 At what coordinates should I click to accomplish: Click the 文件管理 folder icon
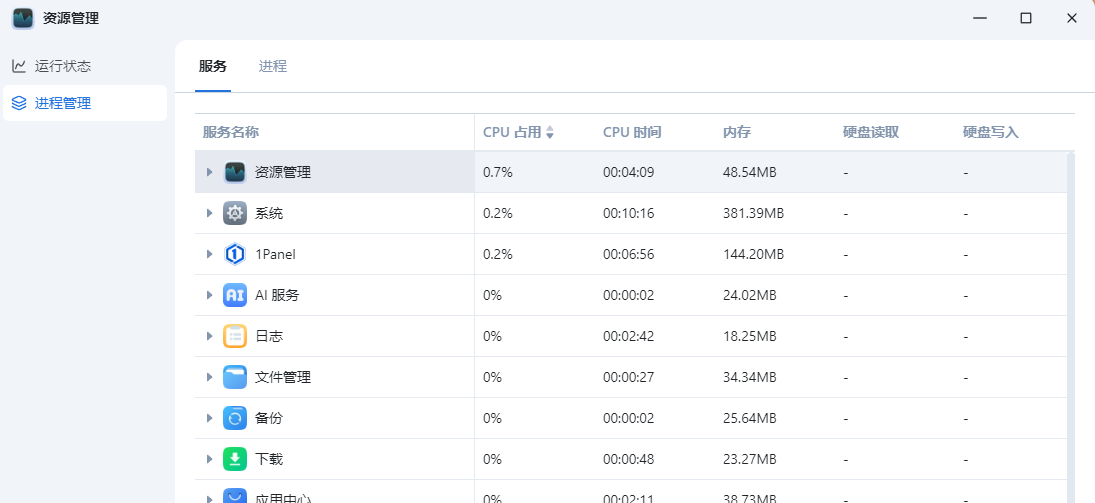(x=235, y=377)
